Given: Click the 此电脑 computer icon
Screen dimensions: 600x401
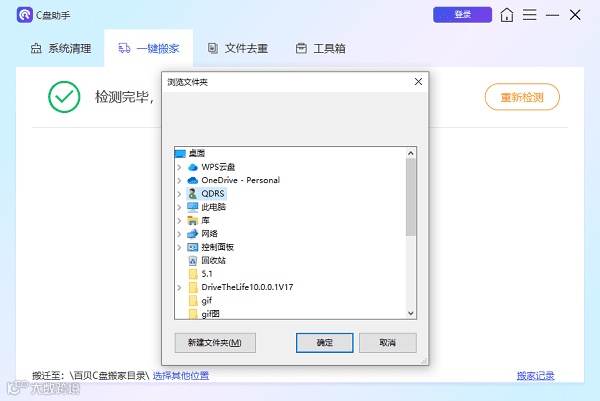Looking at the screenshot, I should [x=192, y=207].
